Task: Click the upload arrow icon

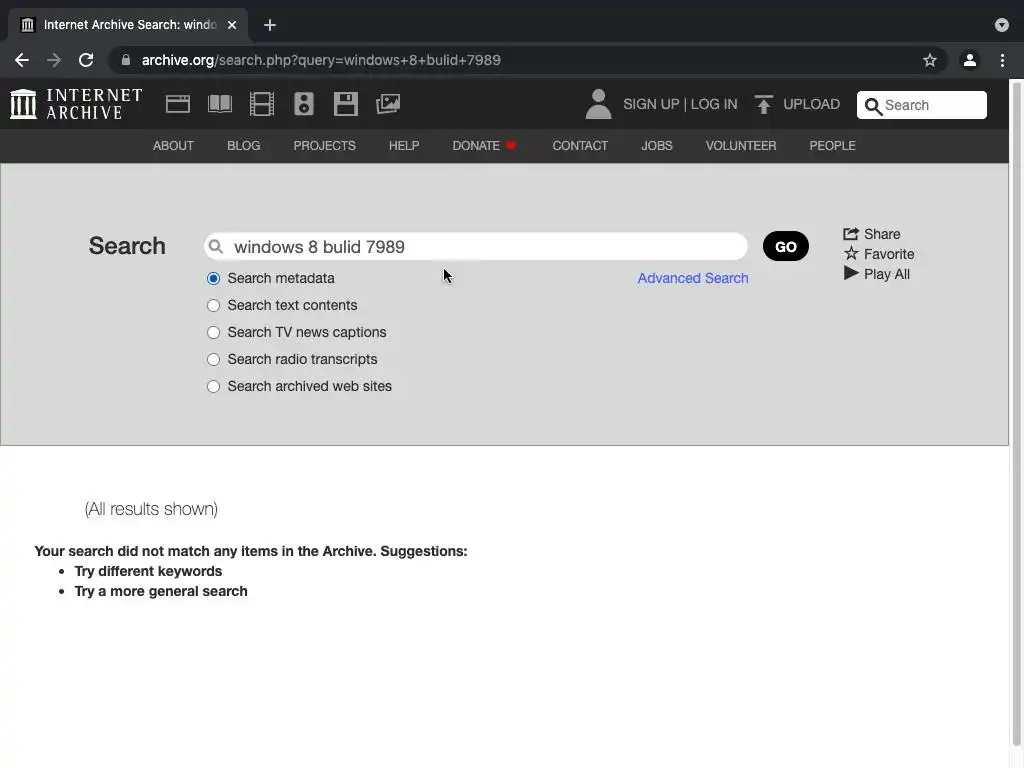Action: (x=763, y=104)
